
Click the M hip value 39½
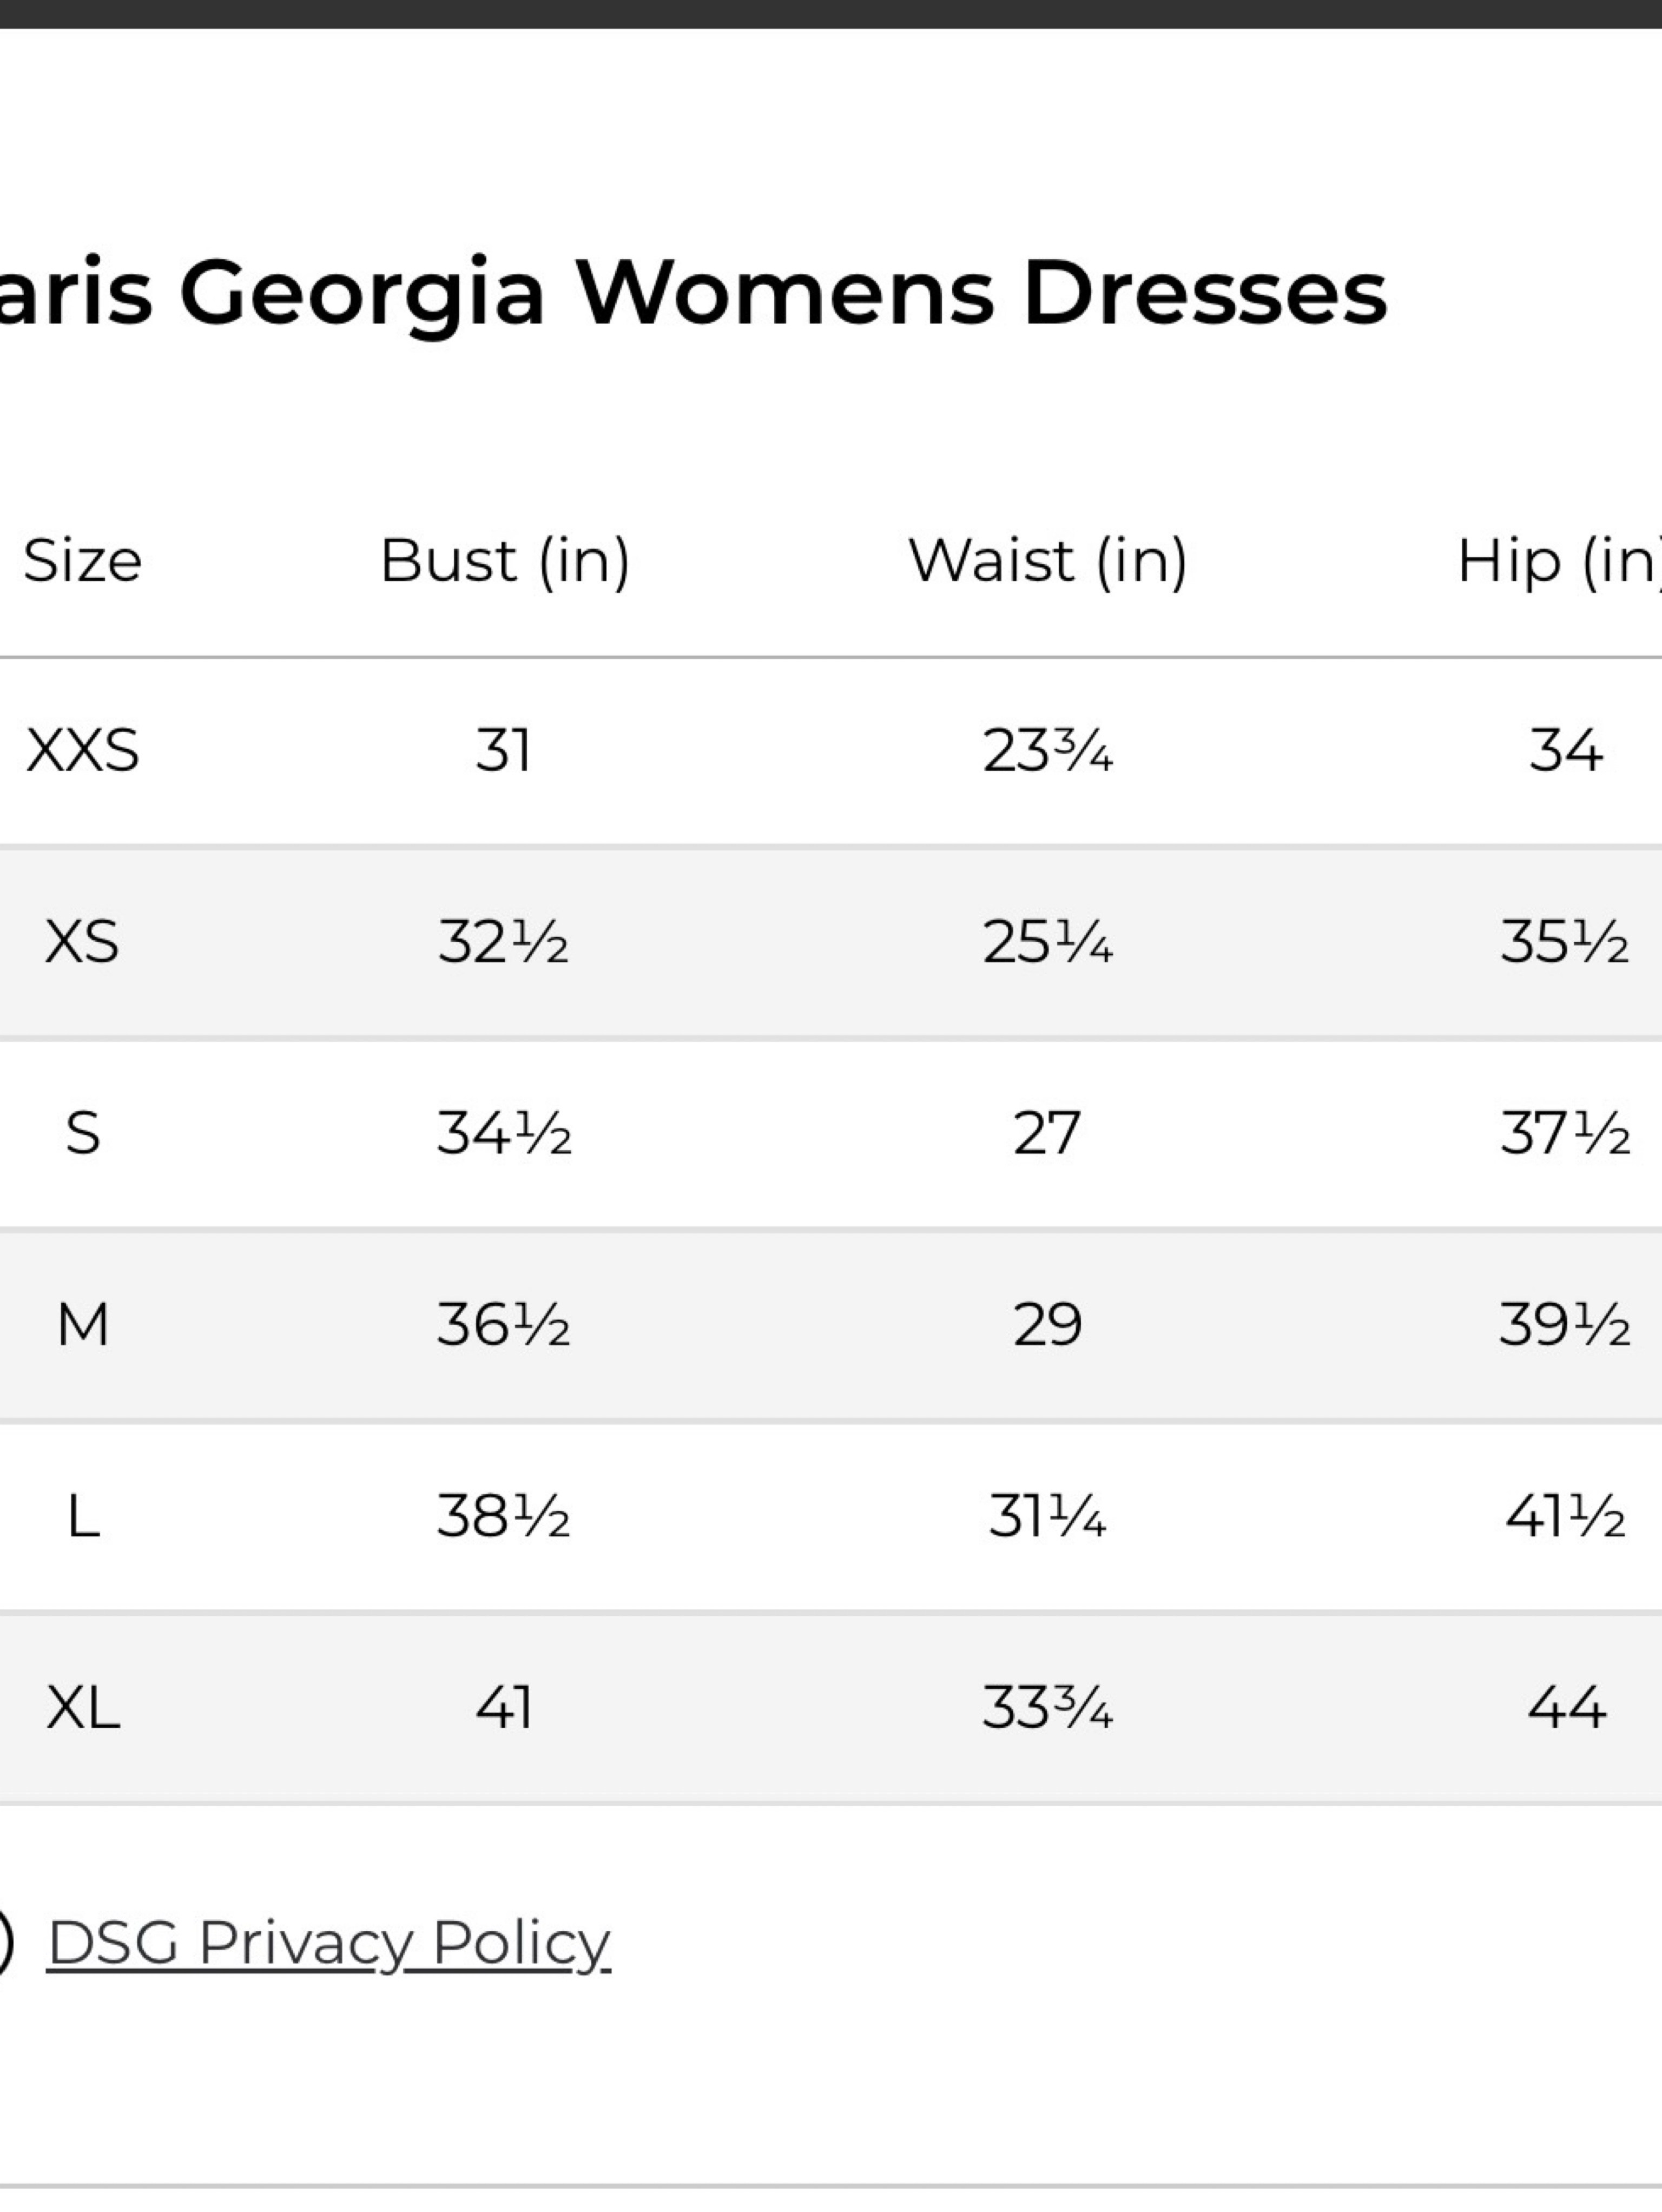[1565, 1325]
